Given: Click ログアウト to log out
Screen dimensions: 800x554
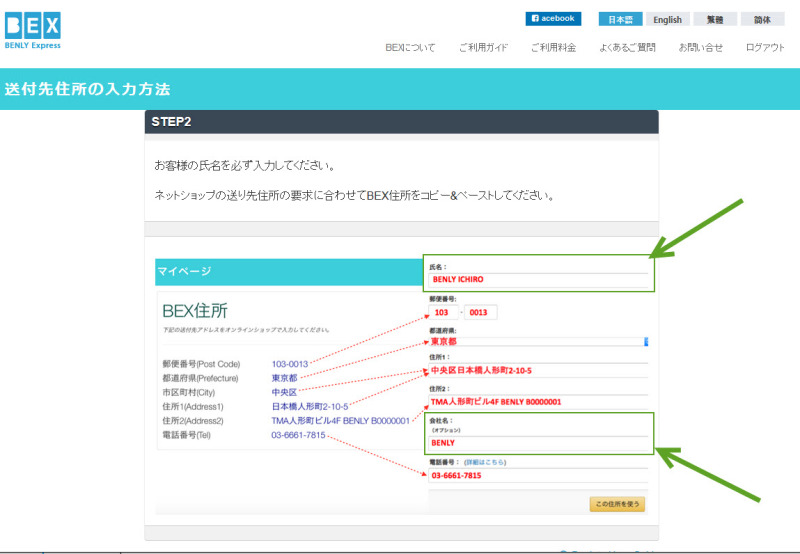Looking at the screenshot, I should 765,47.
